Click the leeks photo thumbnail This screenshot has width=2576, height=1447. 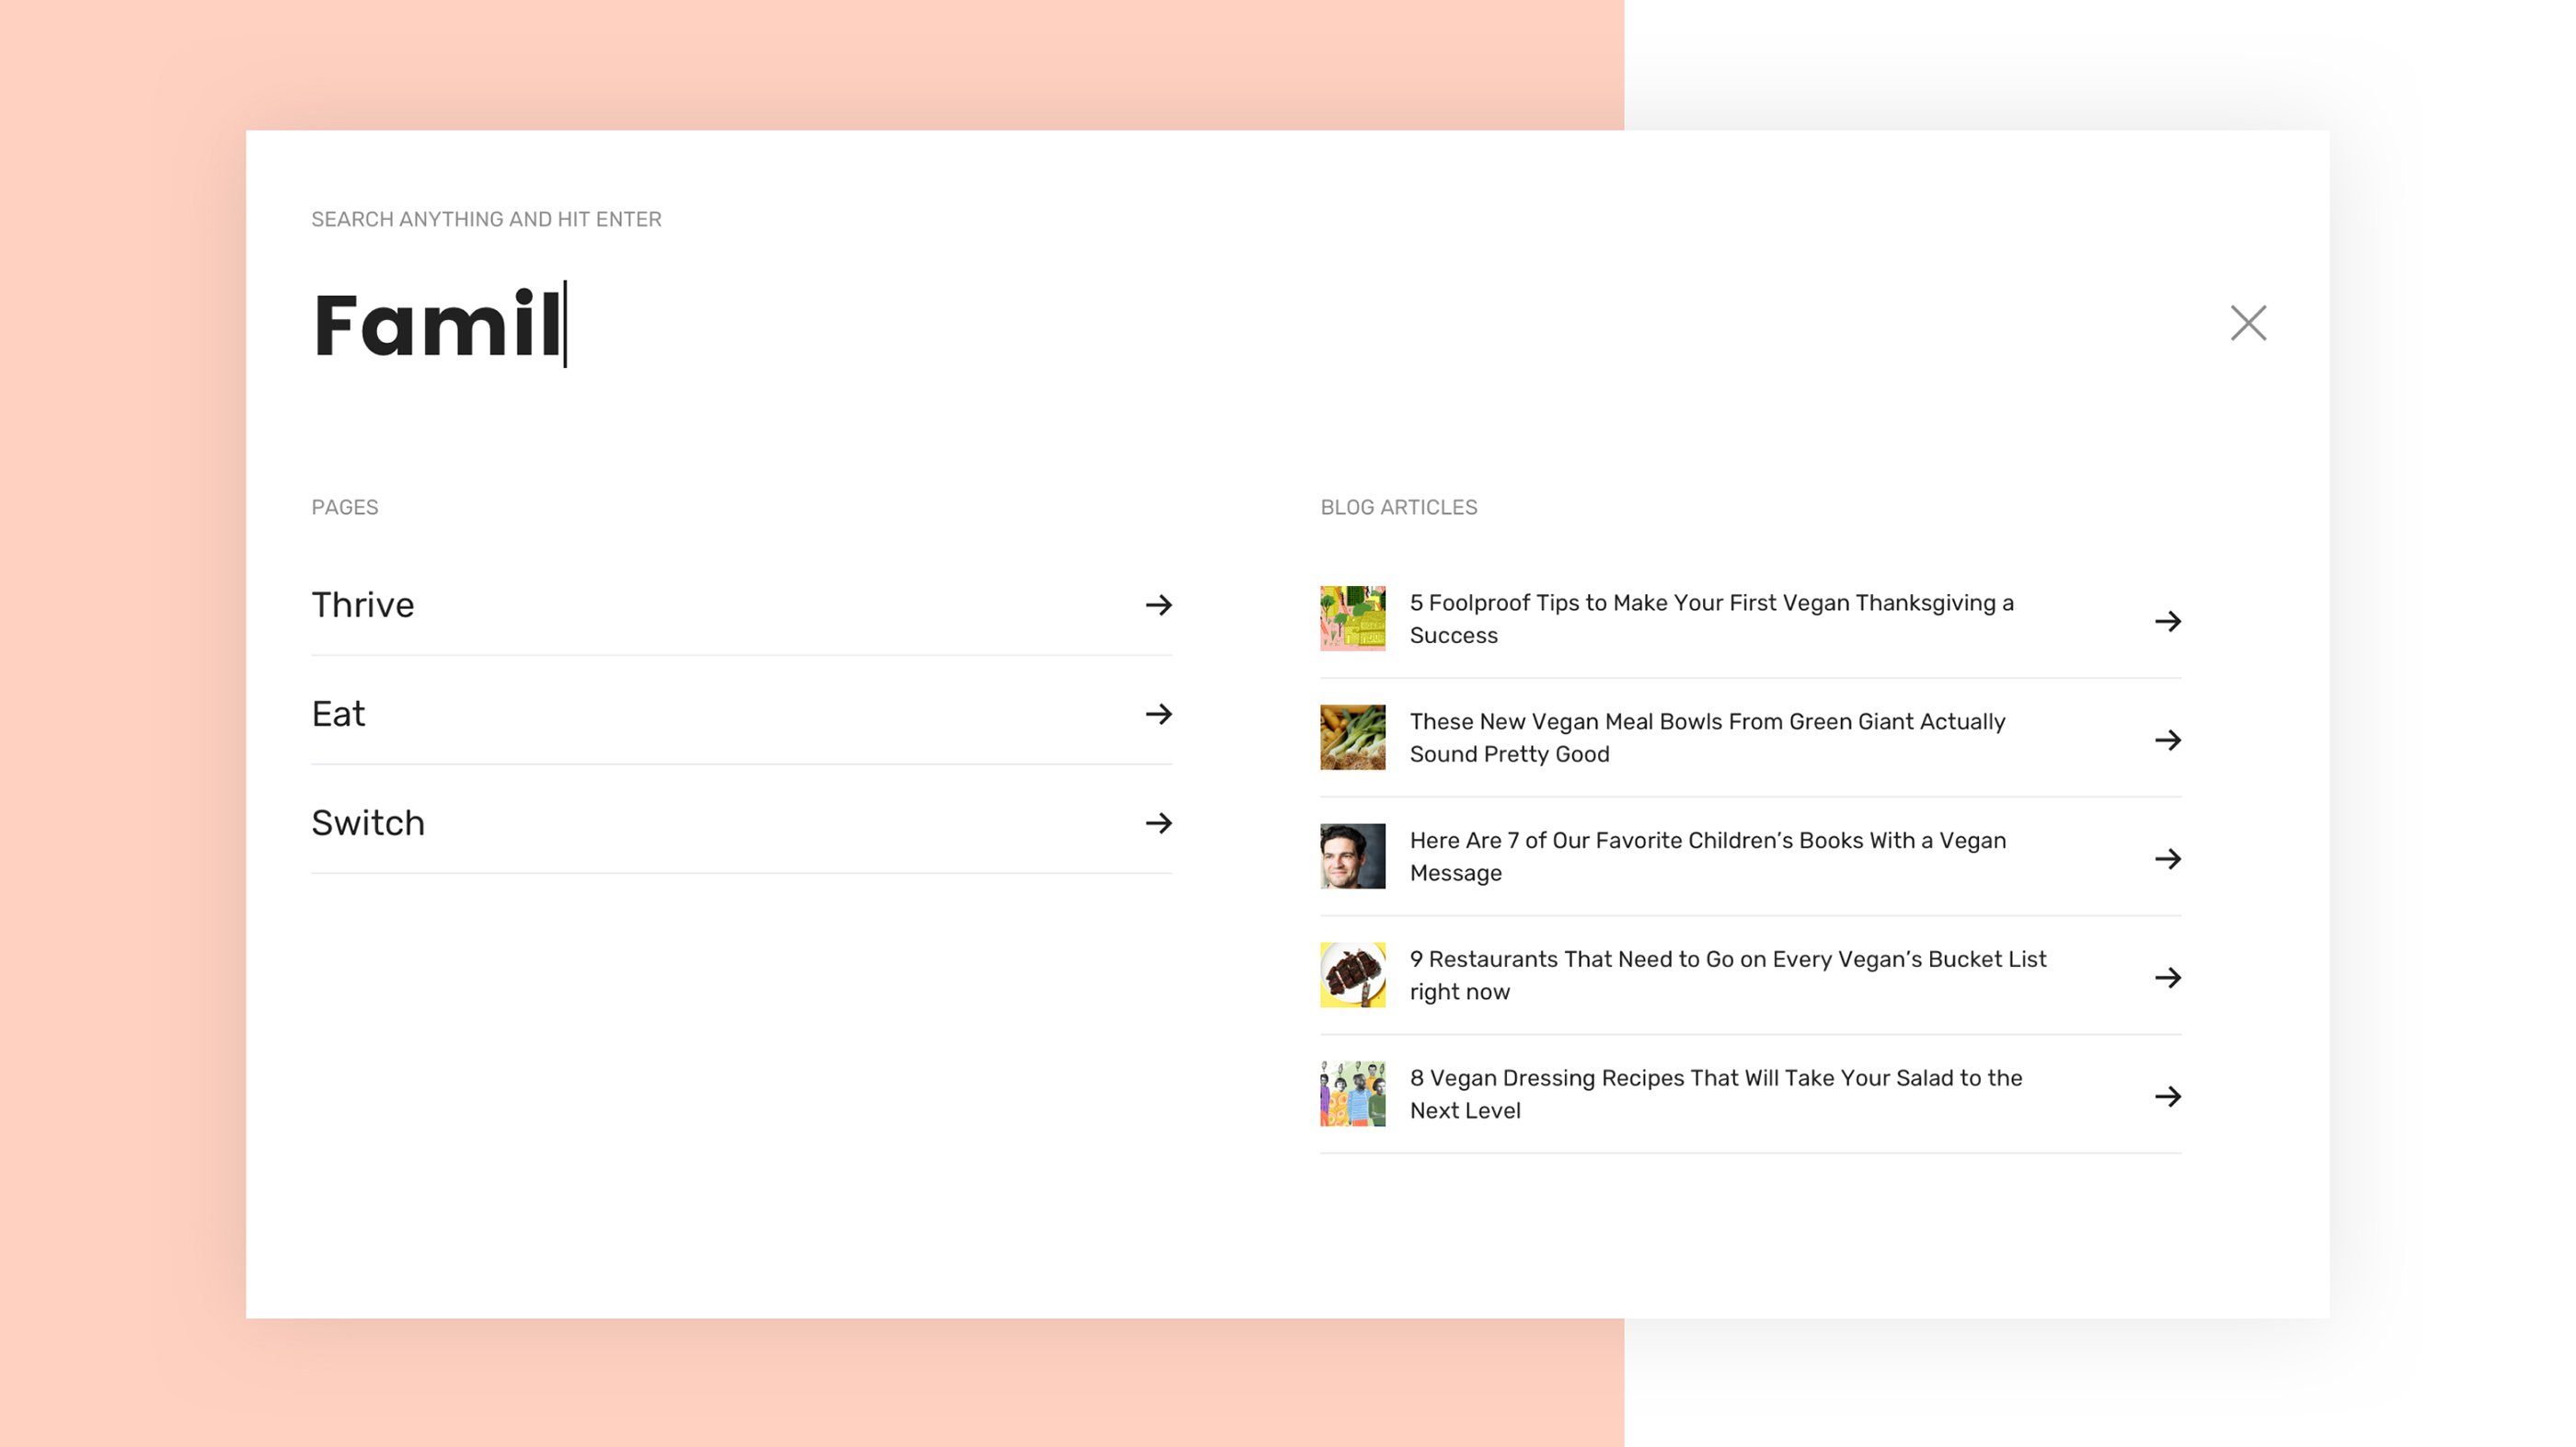pos(1352,738)
